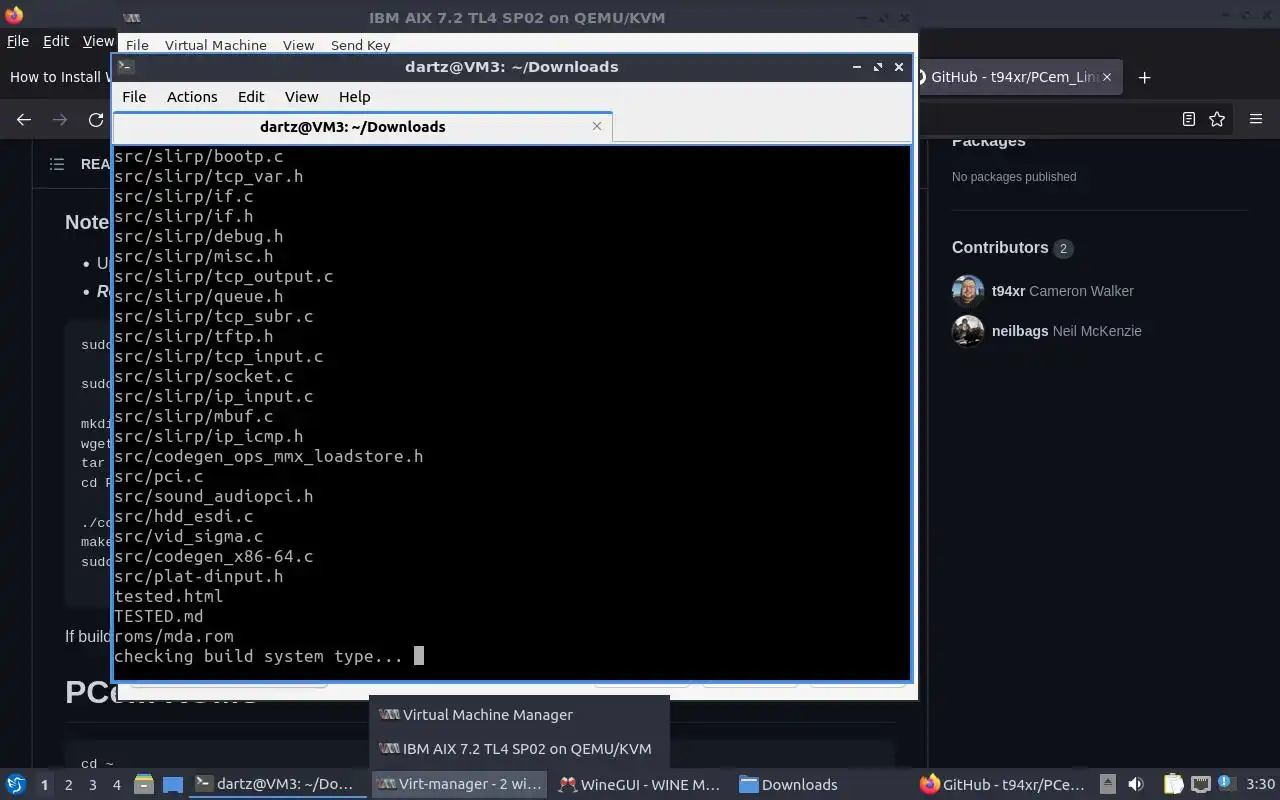Click the show desktop icon on the taskbar
Screen dimensions: 1280x800
tap(173, 785)
